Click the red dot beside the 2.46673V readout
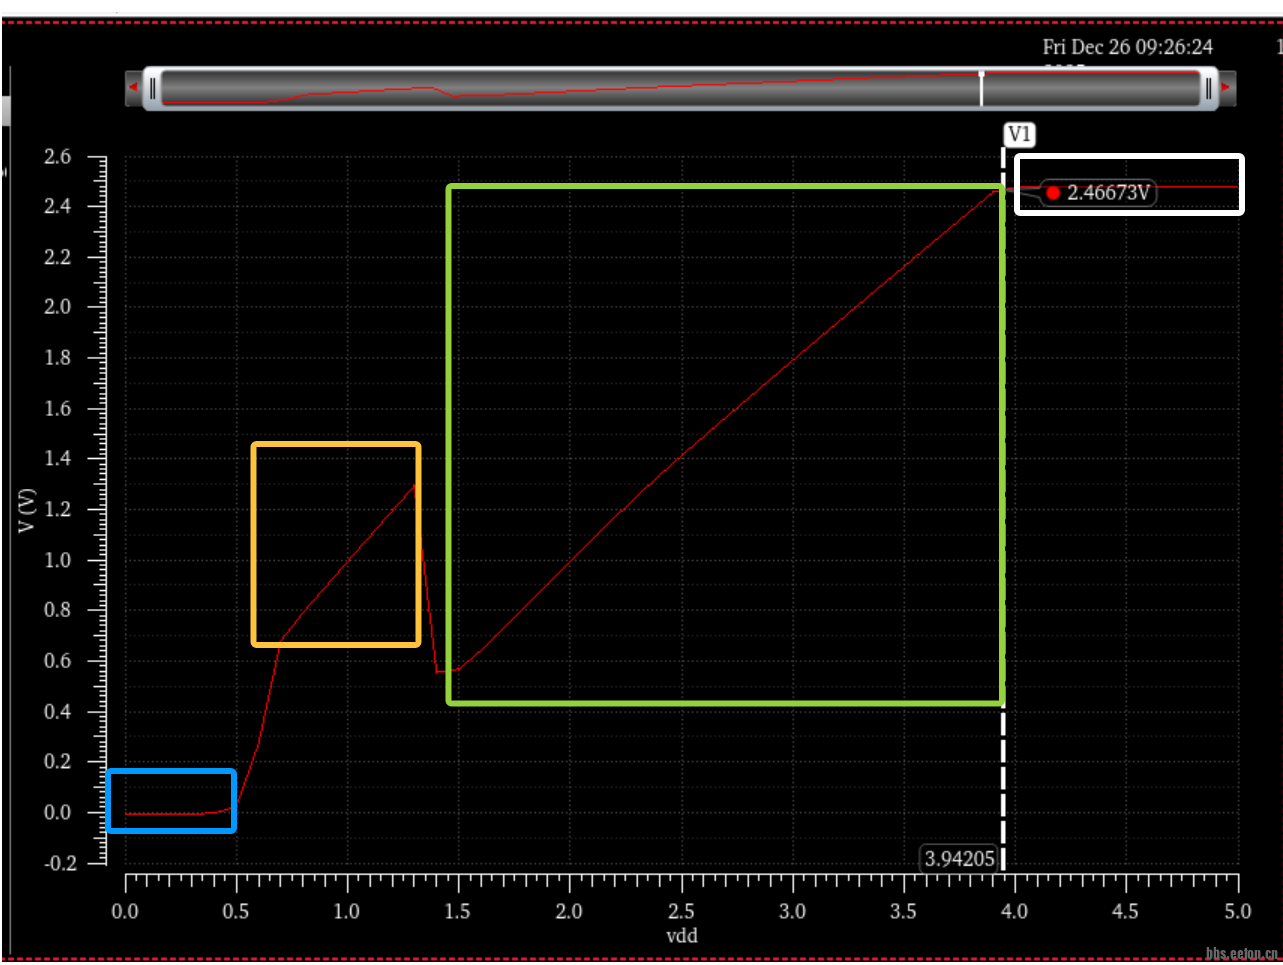The width and height of the screenshot is (1283, 965). tap(1053, 193)
